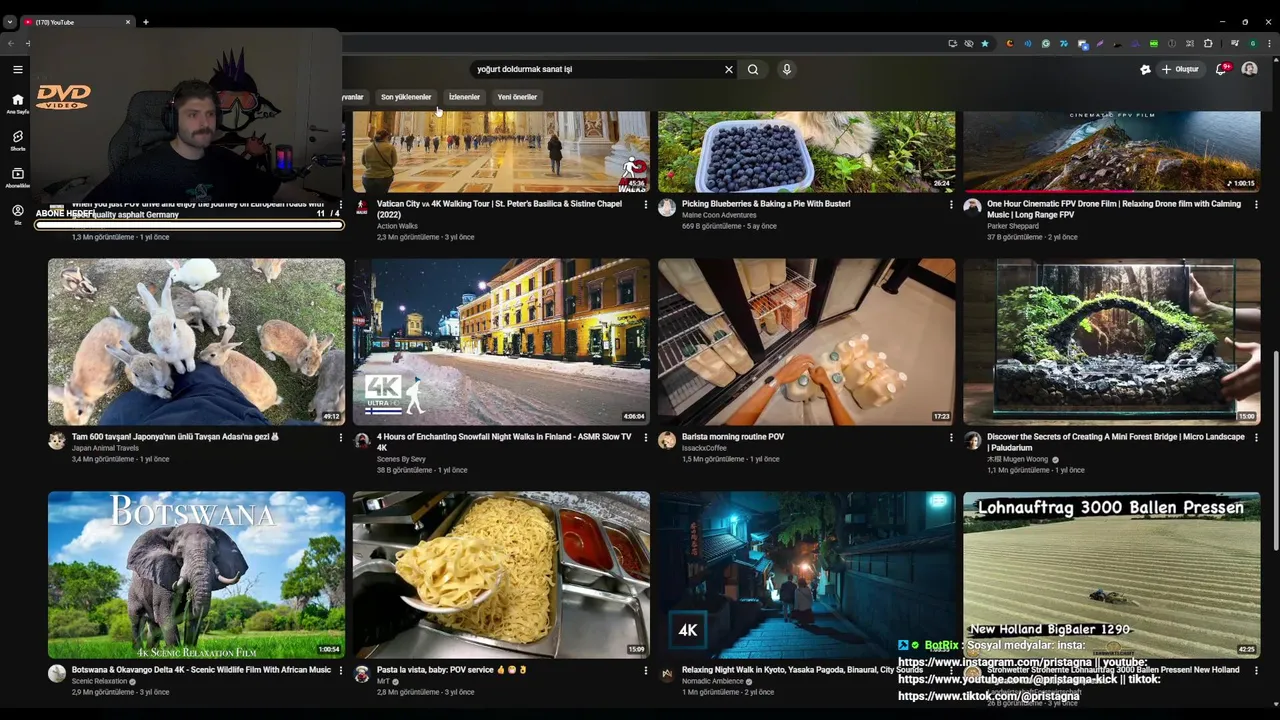Open Parker Sheppard channel avatar
This screenshot has height=720, width=1280.
click(x=972, y=208)
